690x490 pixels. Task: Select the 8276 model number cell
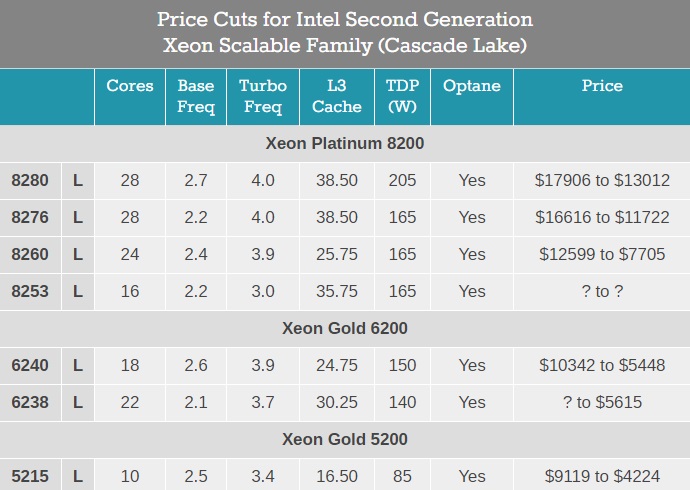tap(30, 217)
